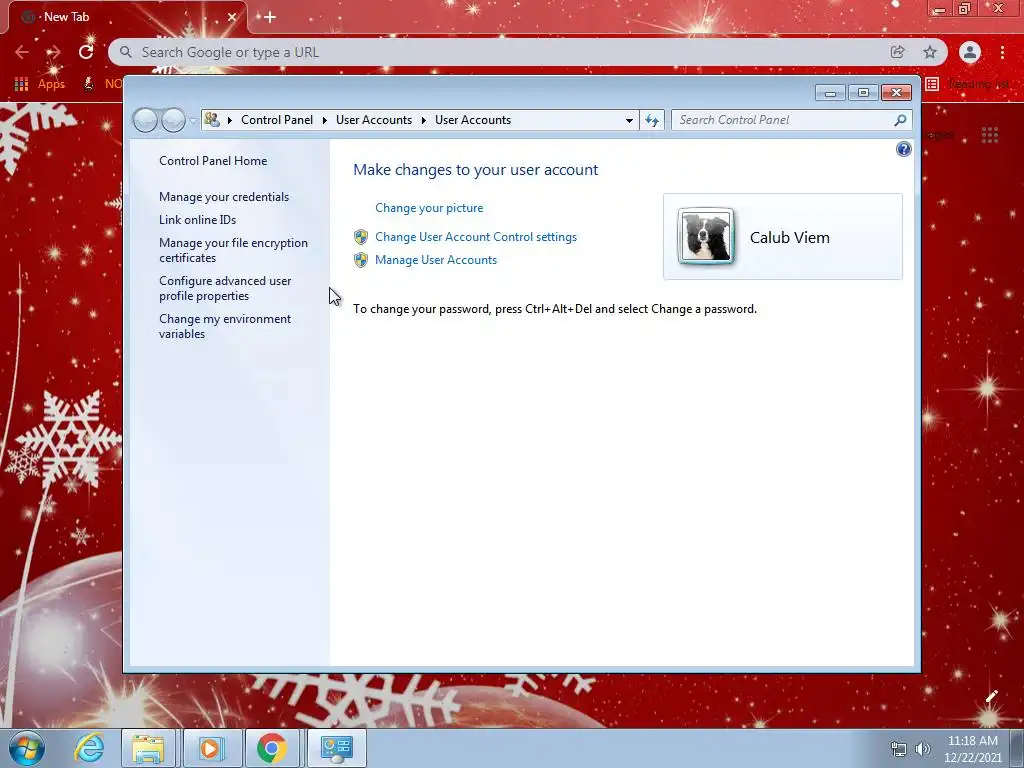Open Manage User Accounts link

pyautogui.click(x=436, y=260)
